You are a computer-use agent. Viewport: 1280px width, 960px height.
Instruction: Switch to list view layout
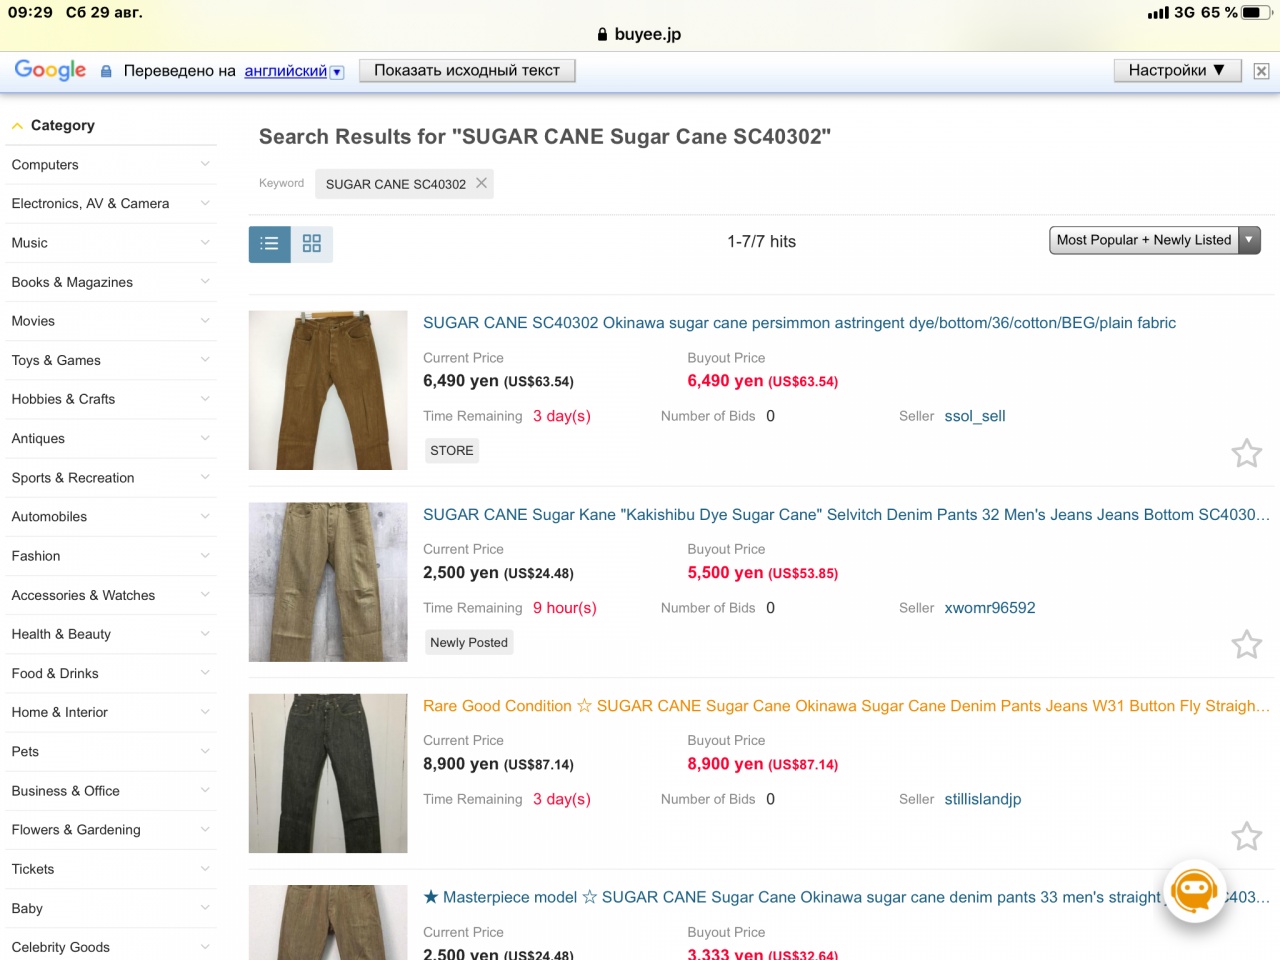270,244
